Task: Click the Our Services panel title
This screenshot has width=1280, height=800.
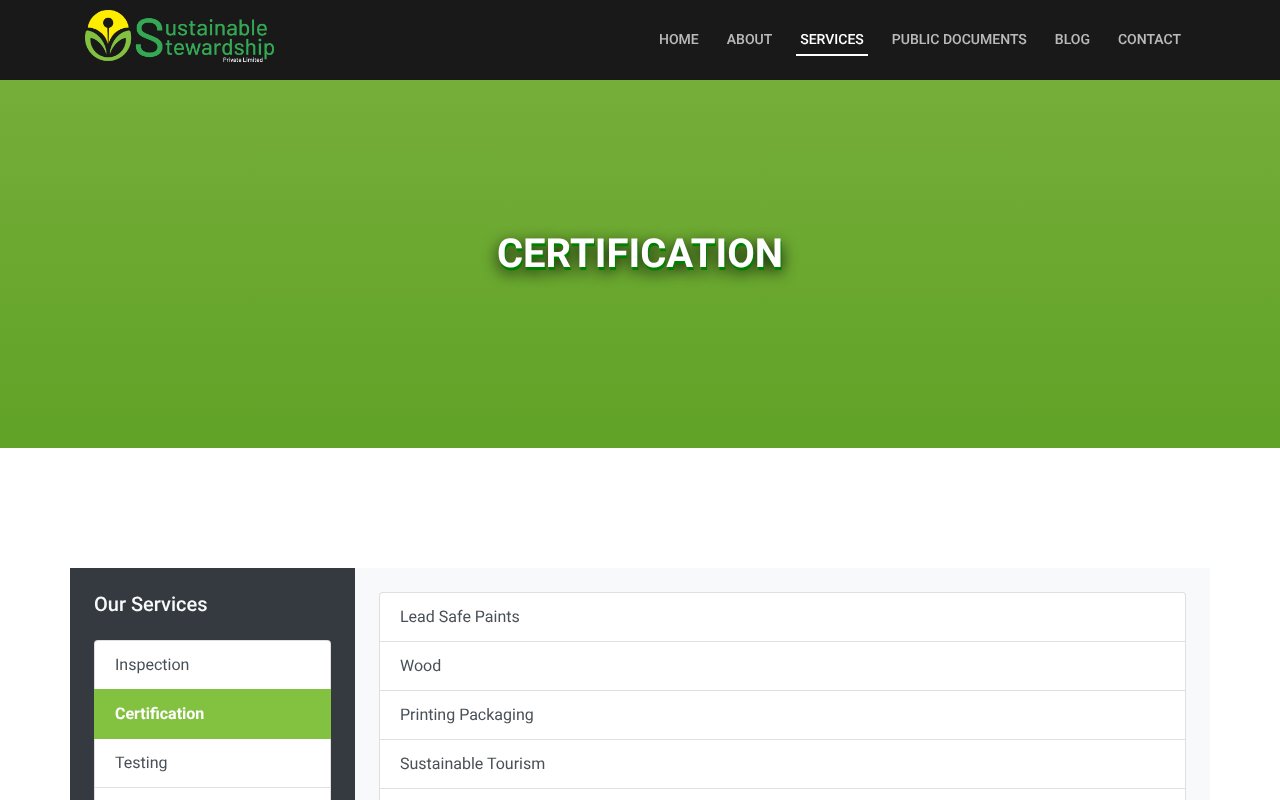Action: 150,604
